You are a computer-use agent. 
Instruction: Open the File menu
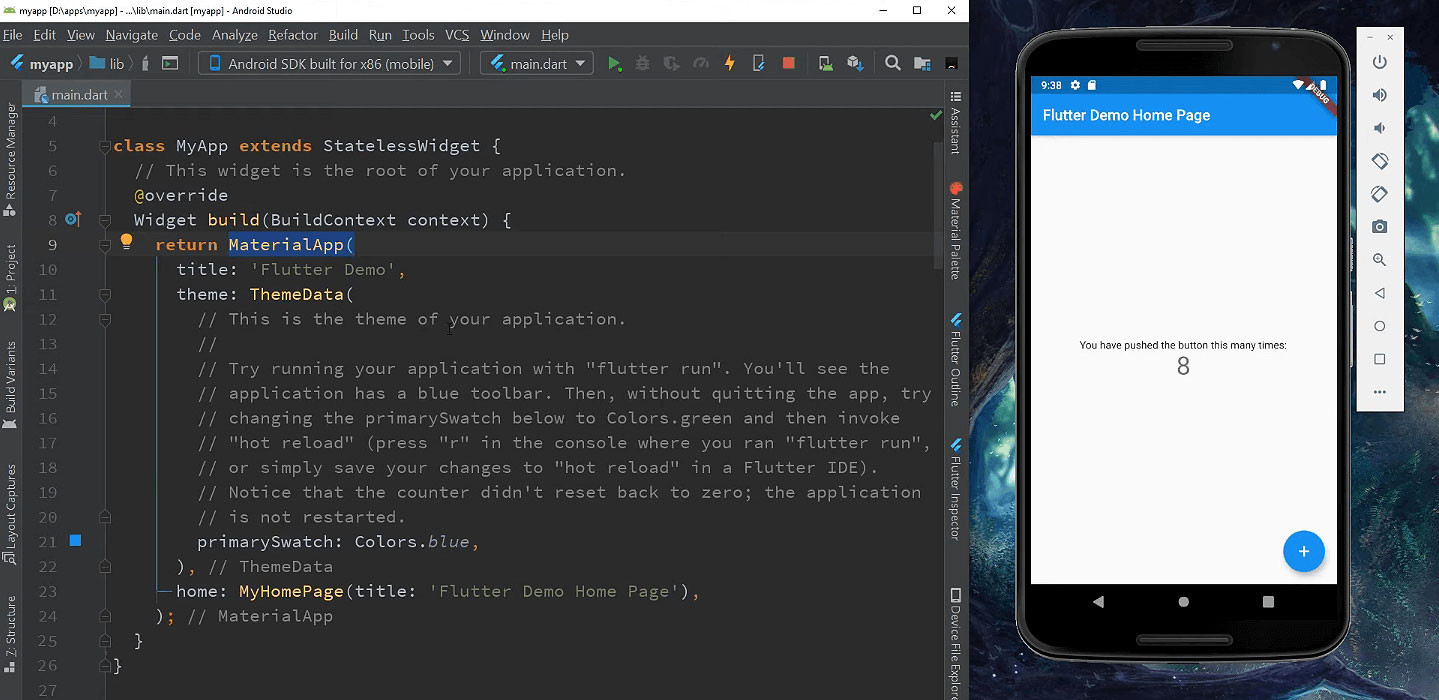[13, 34]
